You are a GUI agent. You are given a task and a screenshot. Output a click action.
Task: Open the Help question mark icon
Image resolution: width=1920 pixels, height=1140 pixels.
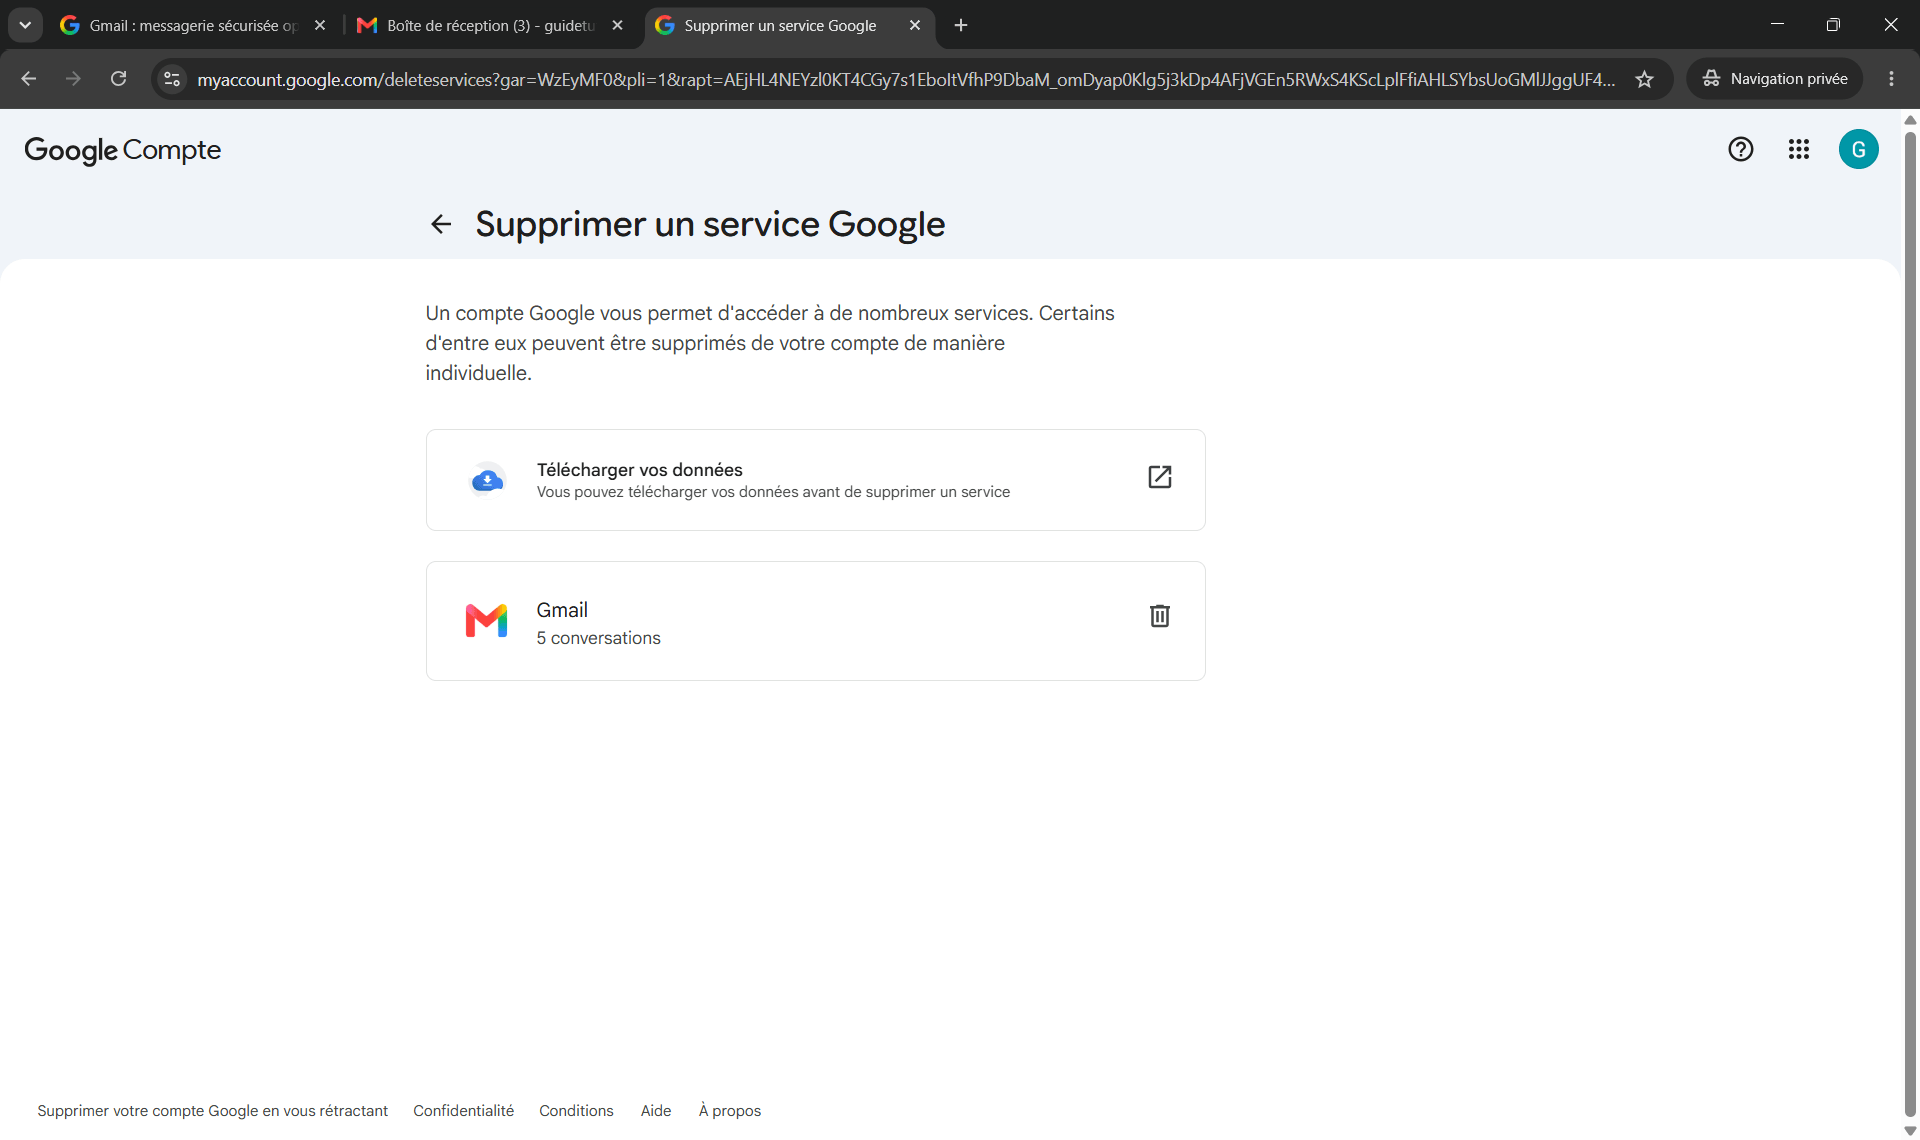[x=1741, y=149]
